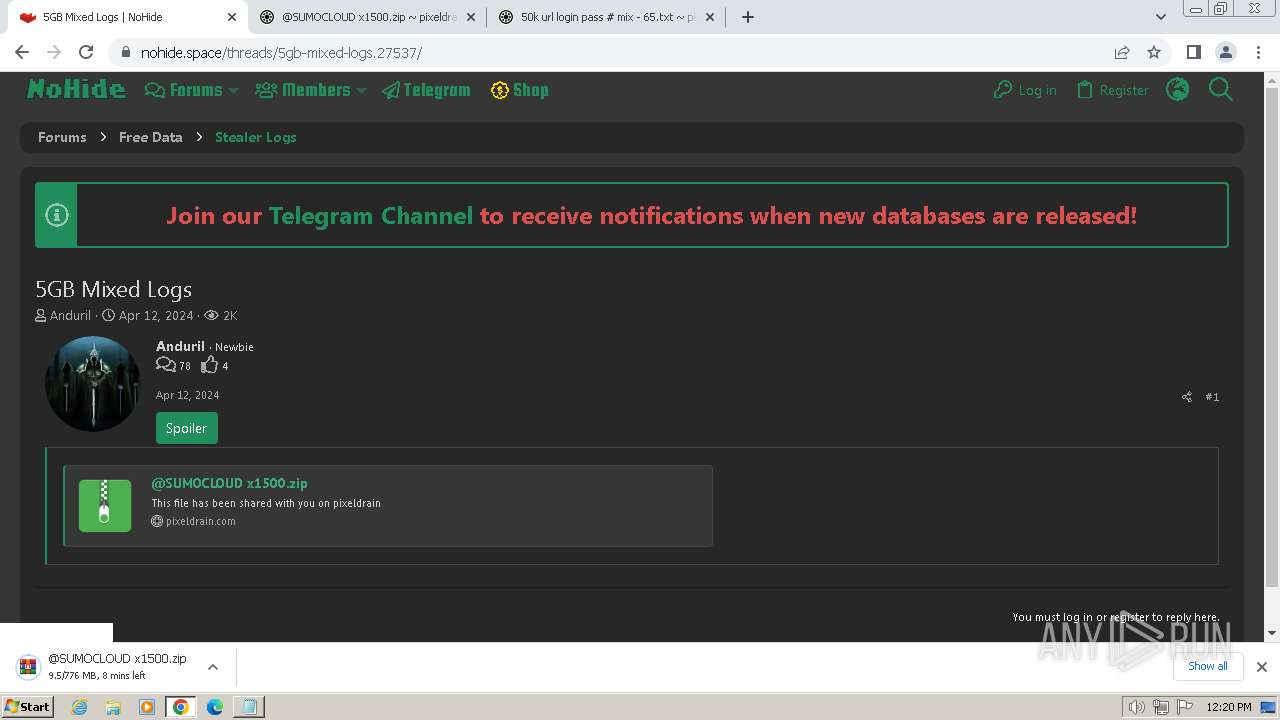
Task: Open the Telegram navigation link
Action: 426,90
